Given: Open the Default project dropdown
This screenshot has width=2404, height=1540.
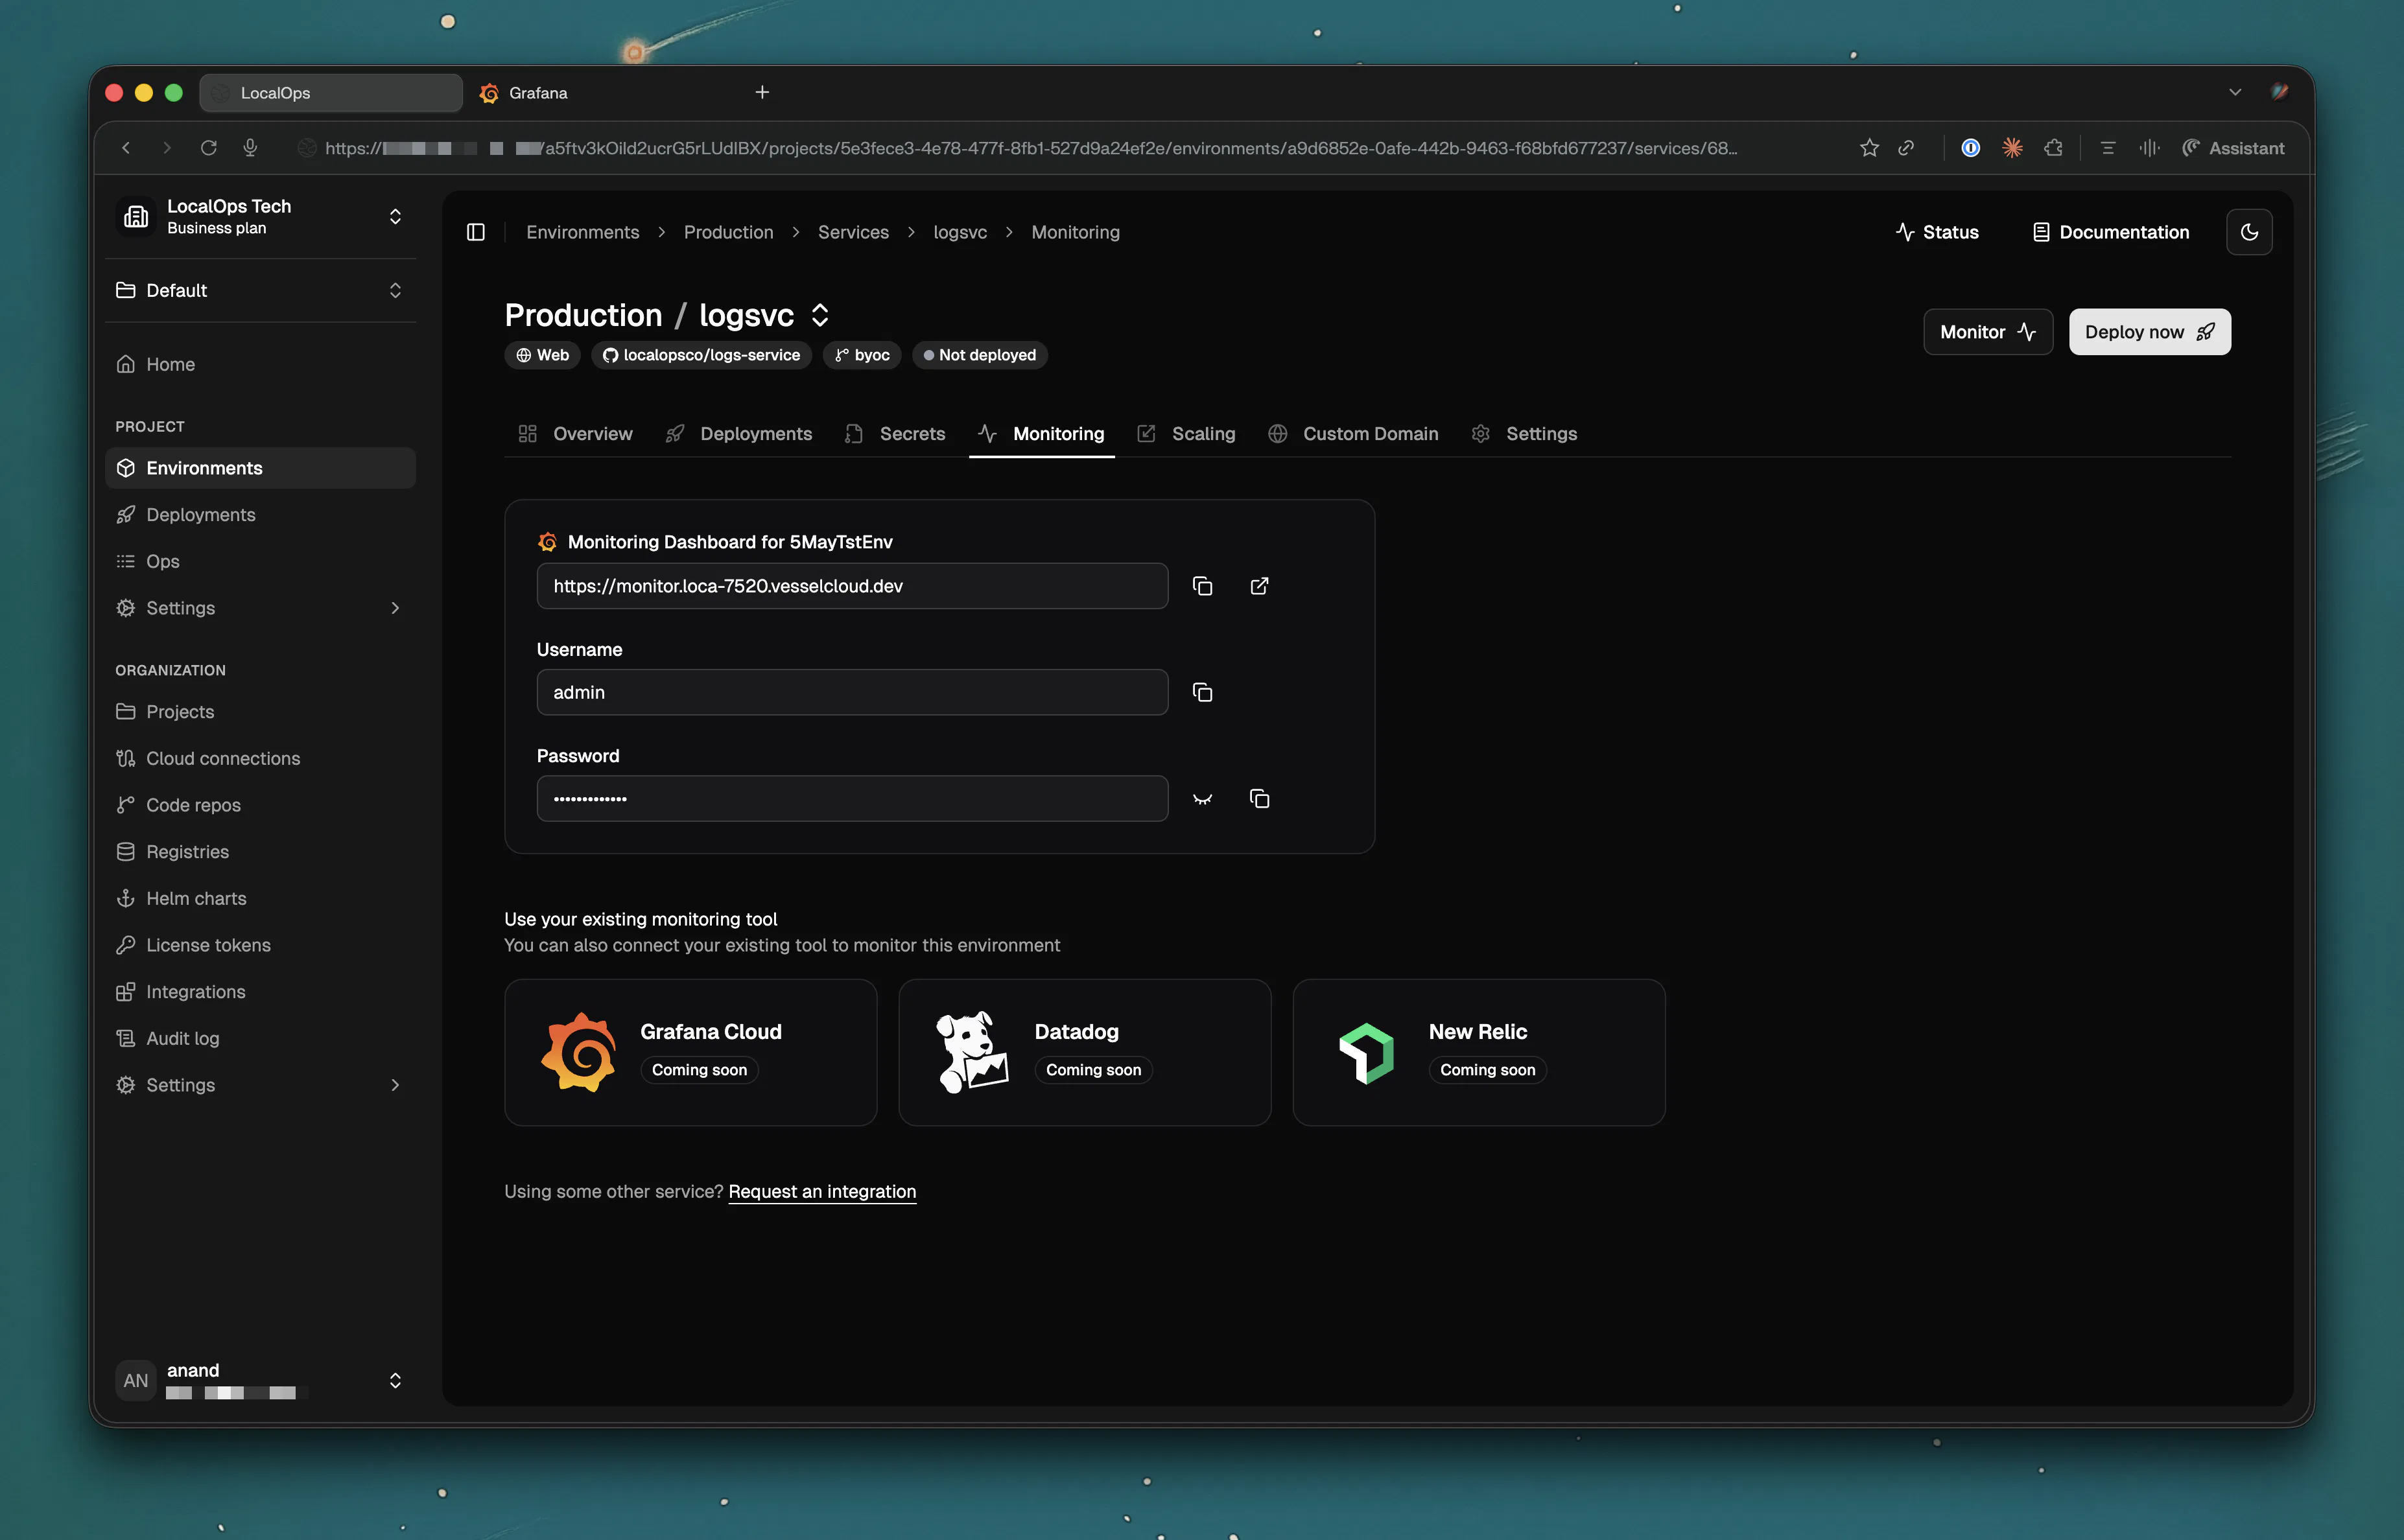Looking at the screenshot, I should (x=260, y=290).
